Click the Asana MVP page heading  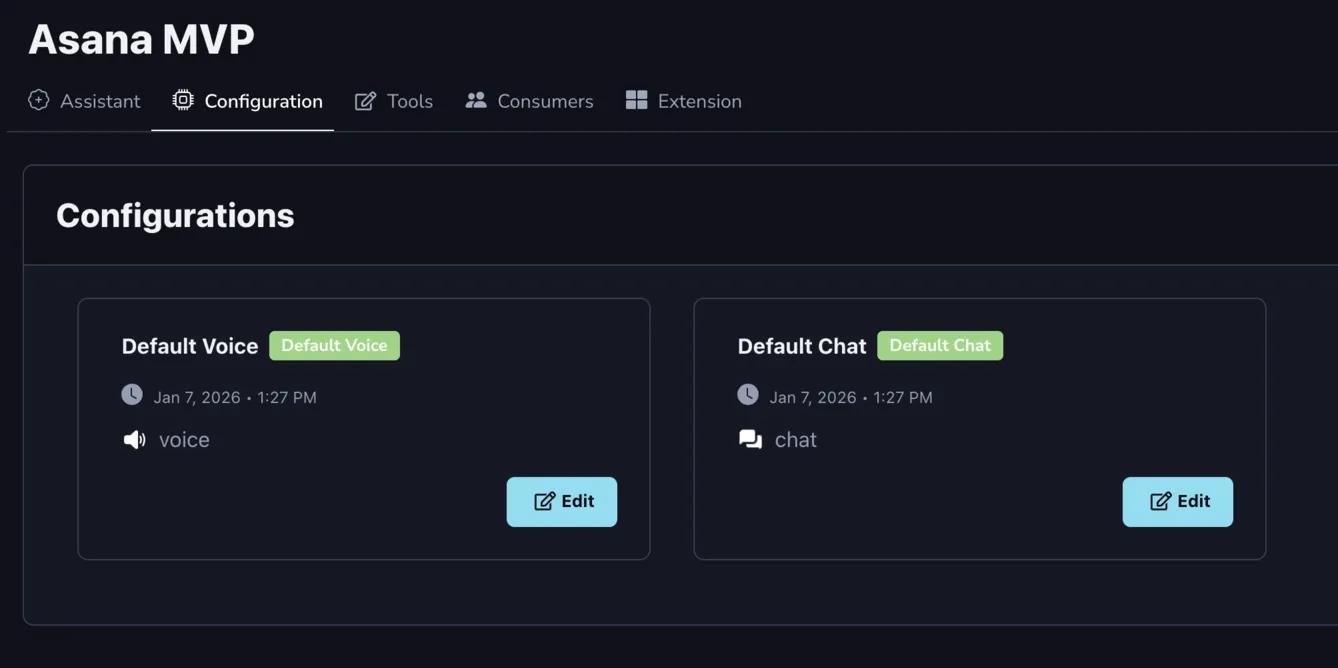pos(141,39)
